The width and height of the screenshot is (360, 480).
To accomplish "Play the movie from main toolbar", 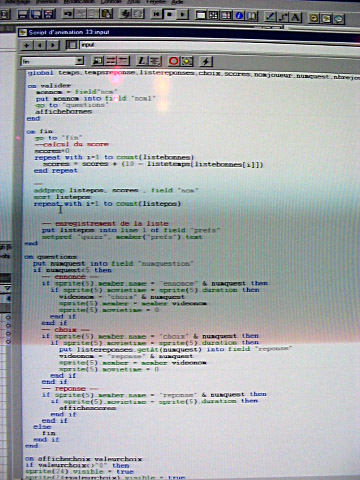I will (x=182, y=14).
